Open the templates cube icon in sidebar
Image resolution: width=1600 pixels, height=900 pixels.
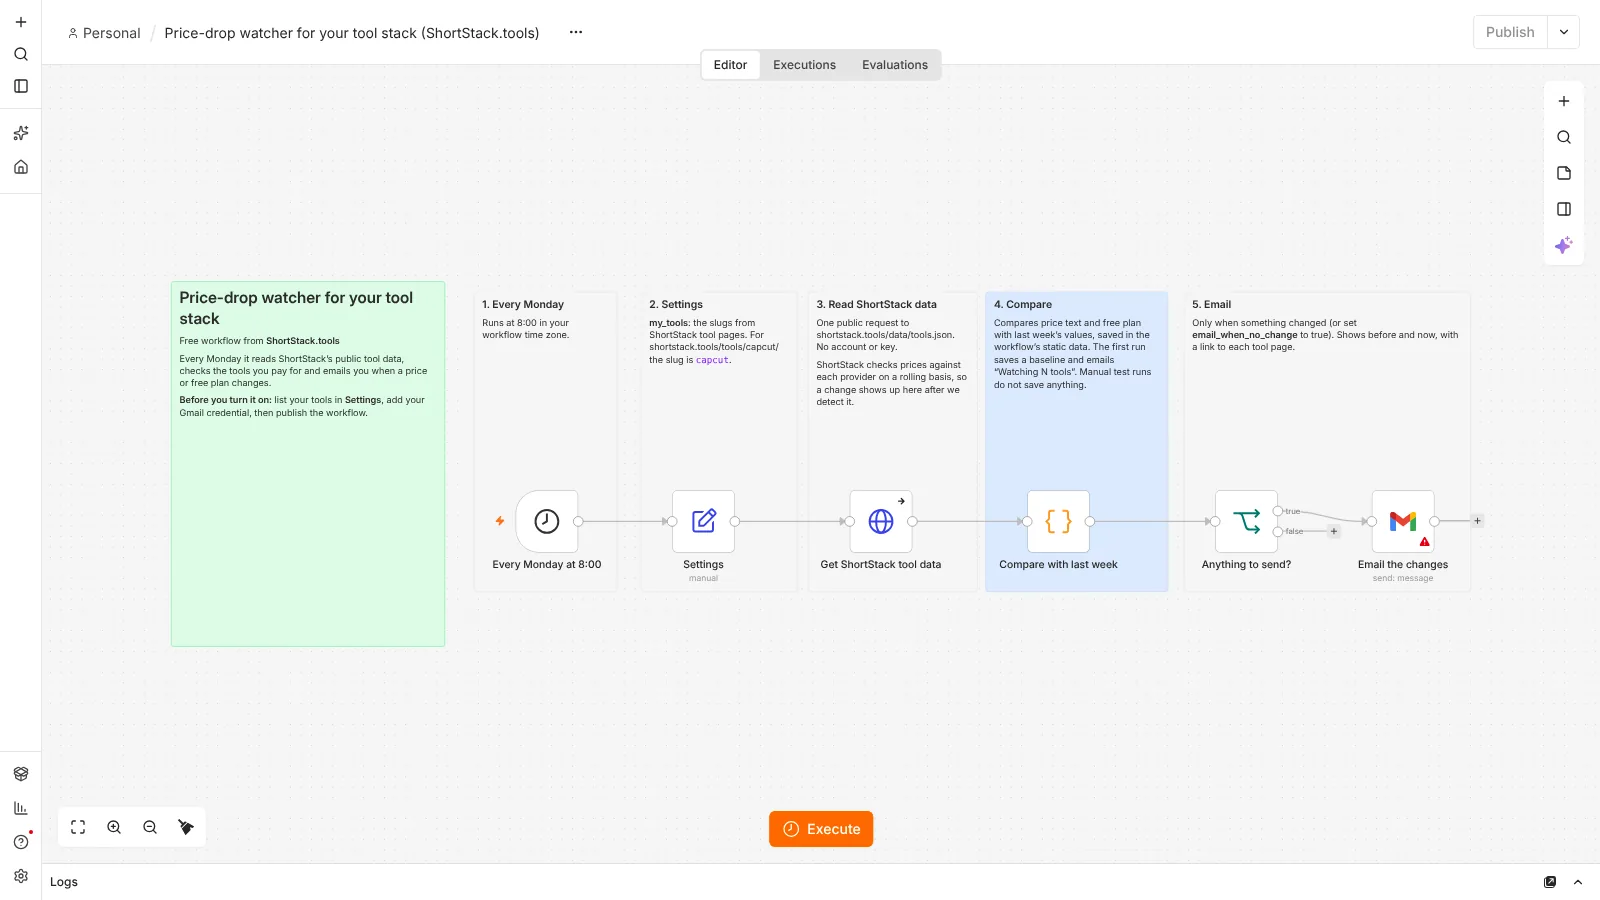[x=21, y=774]
